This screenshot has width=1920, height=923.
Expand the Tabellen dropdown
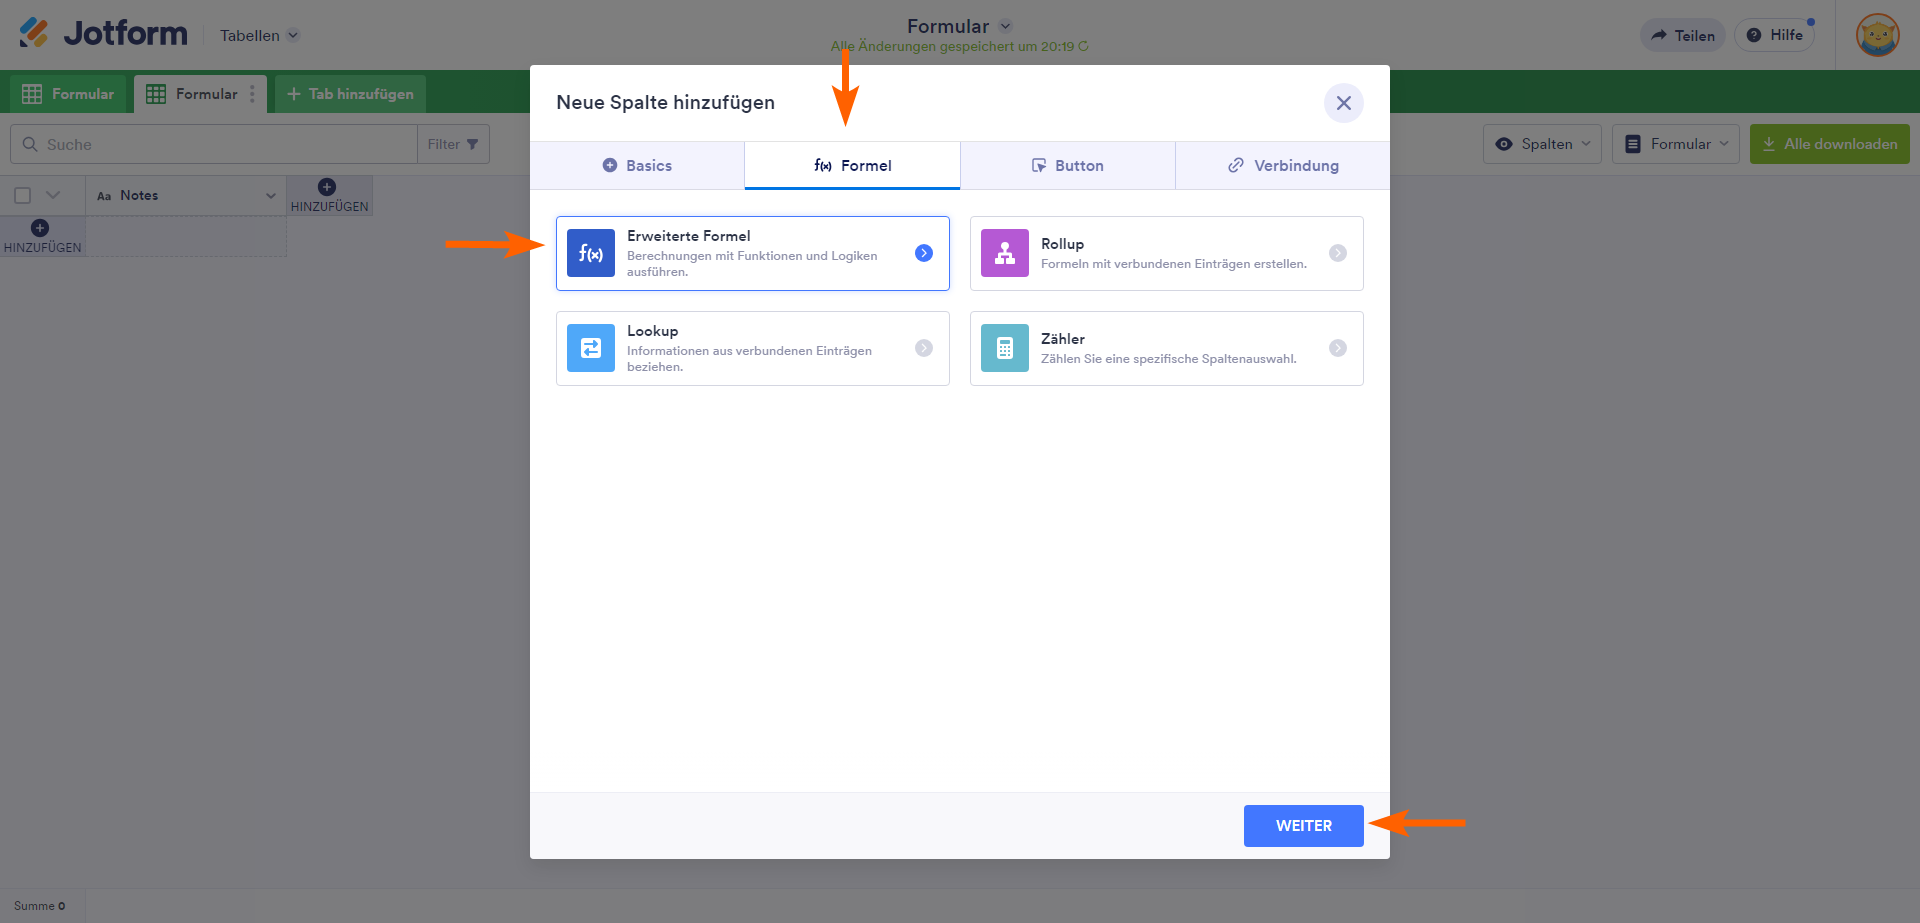259,36
